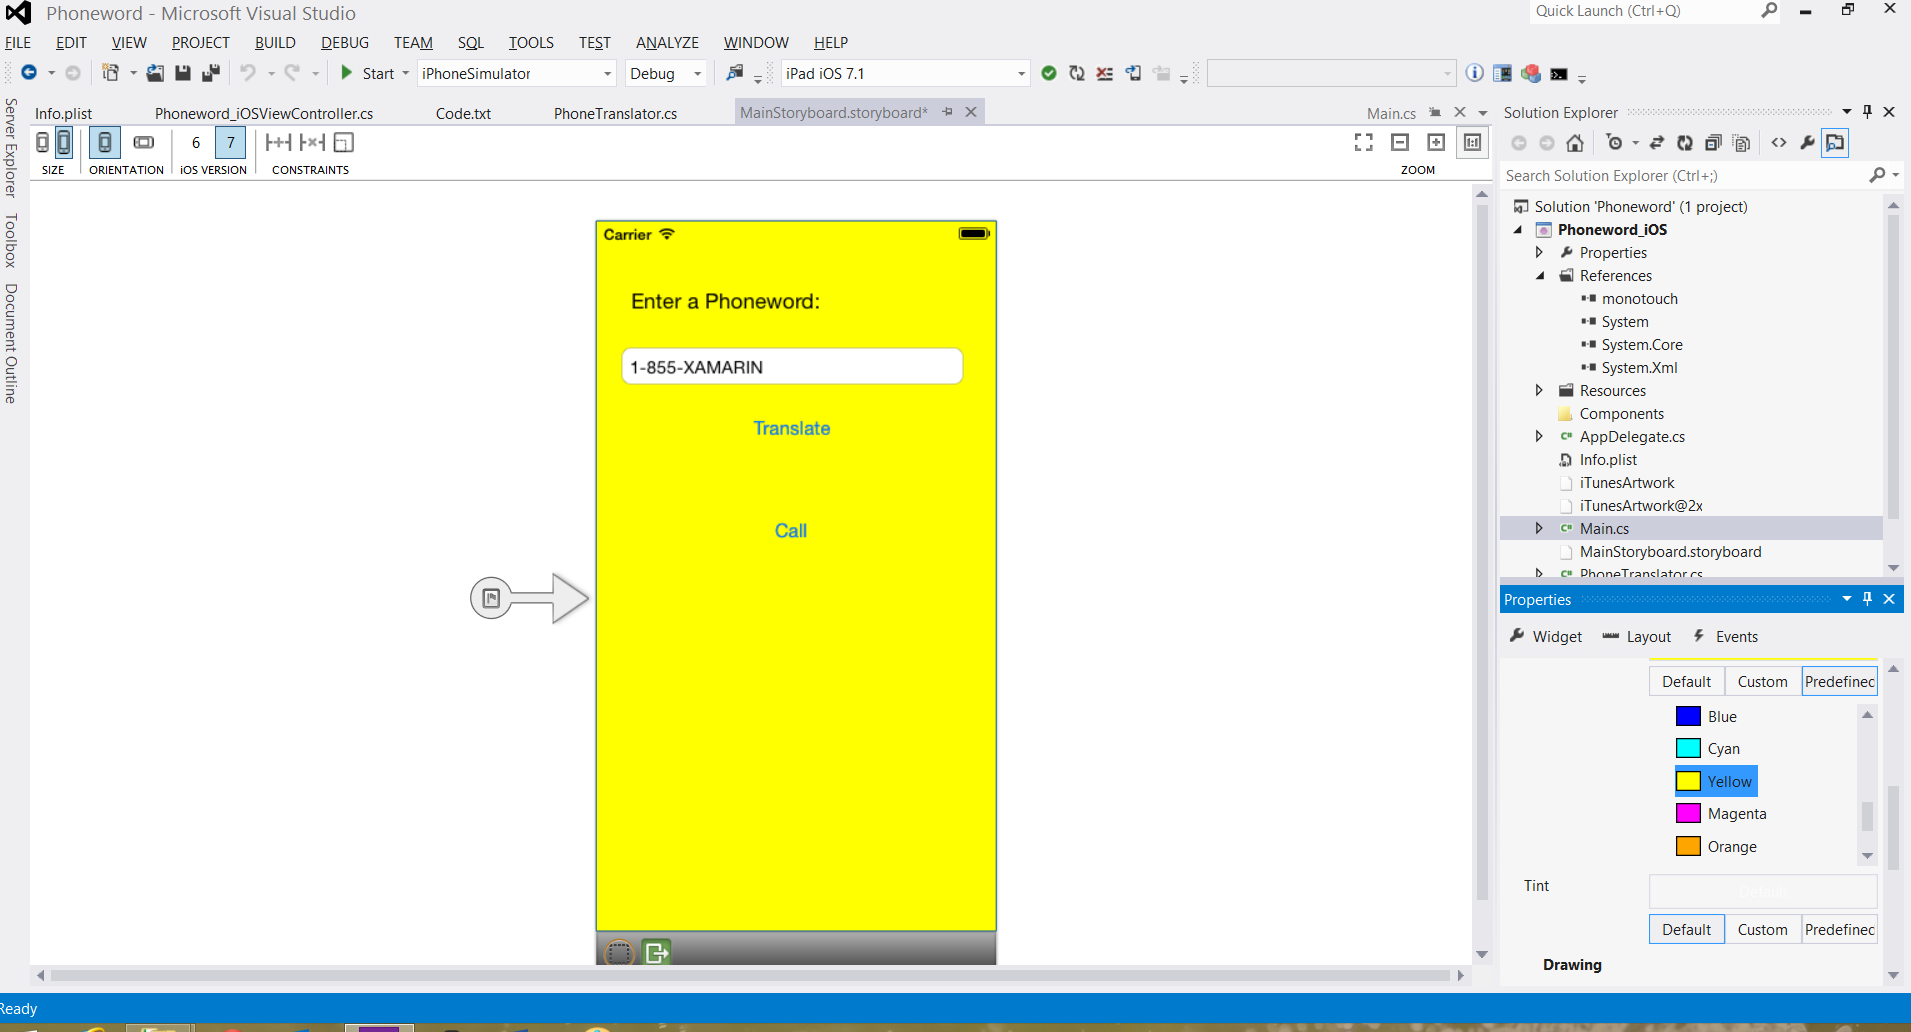This screenshot has height=1032, width=1911.
Task: Click the zoom in icon in designer
Action: click(1436, 143)
